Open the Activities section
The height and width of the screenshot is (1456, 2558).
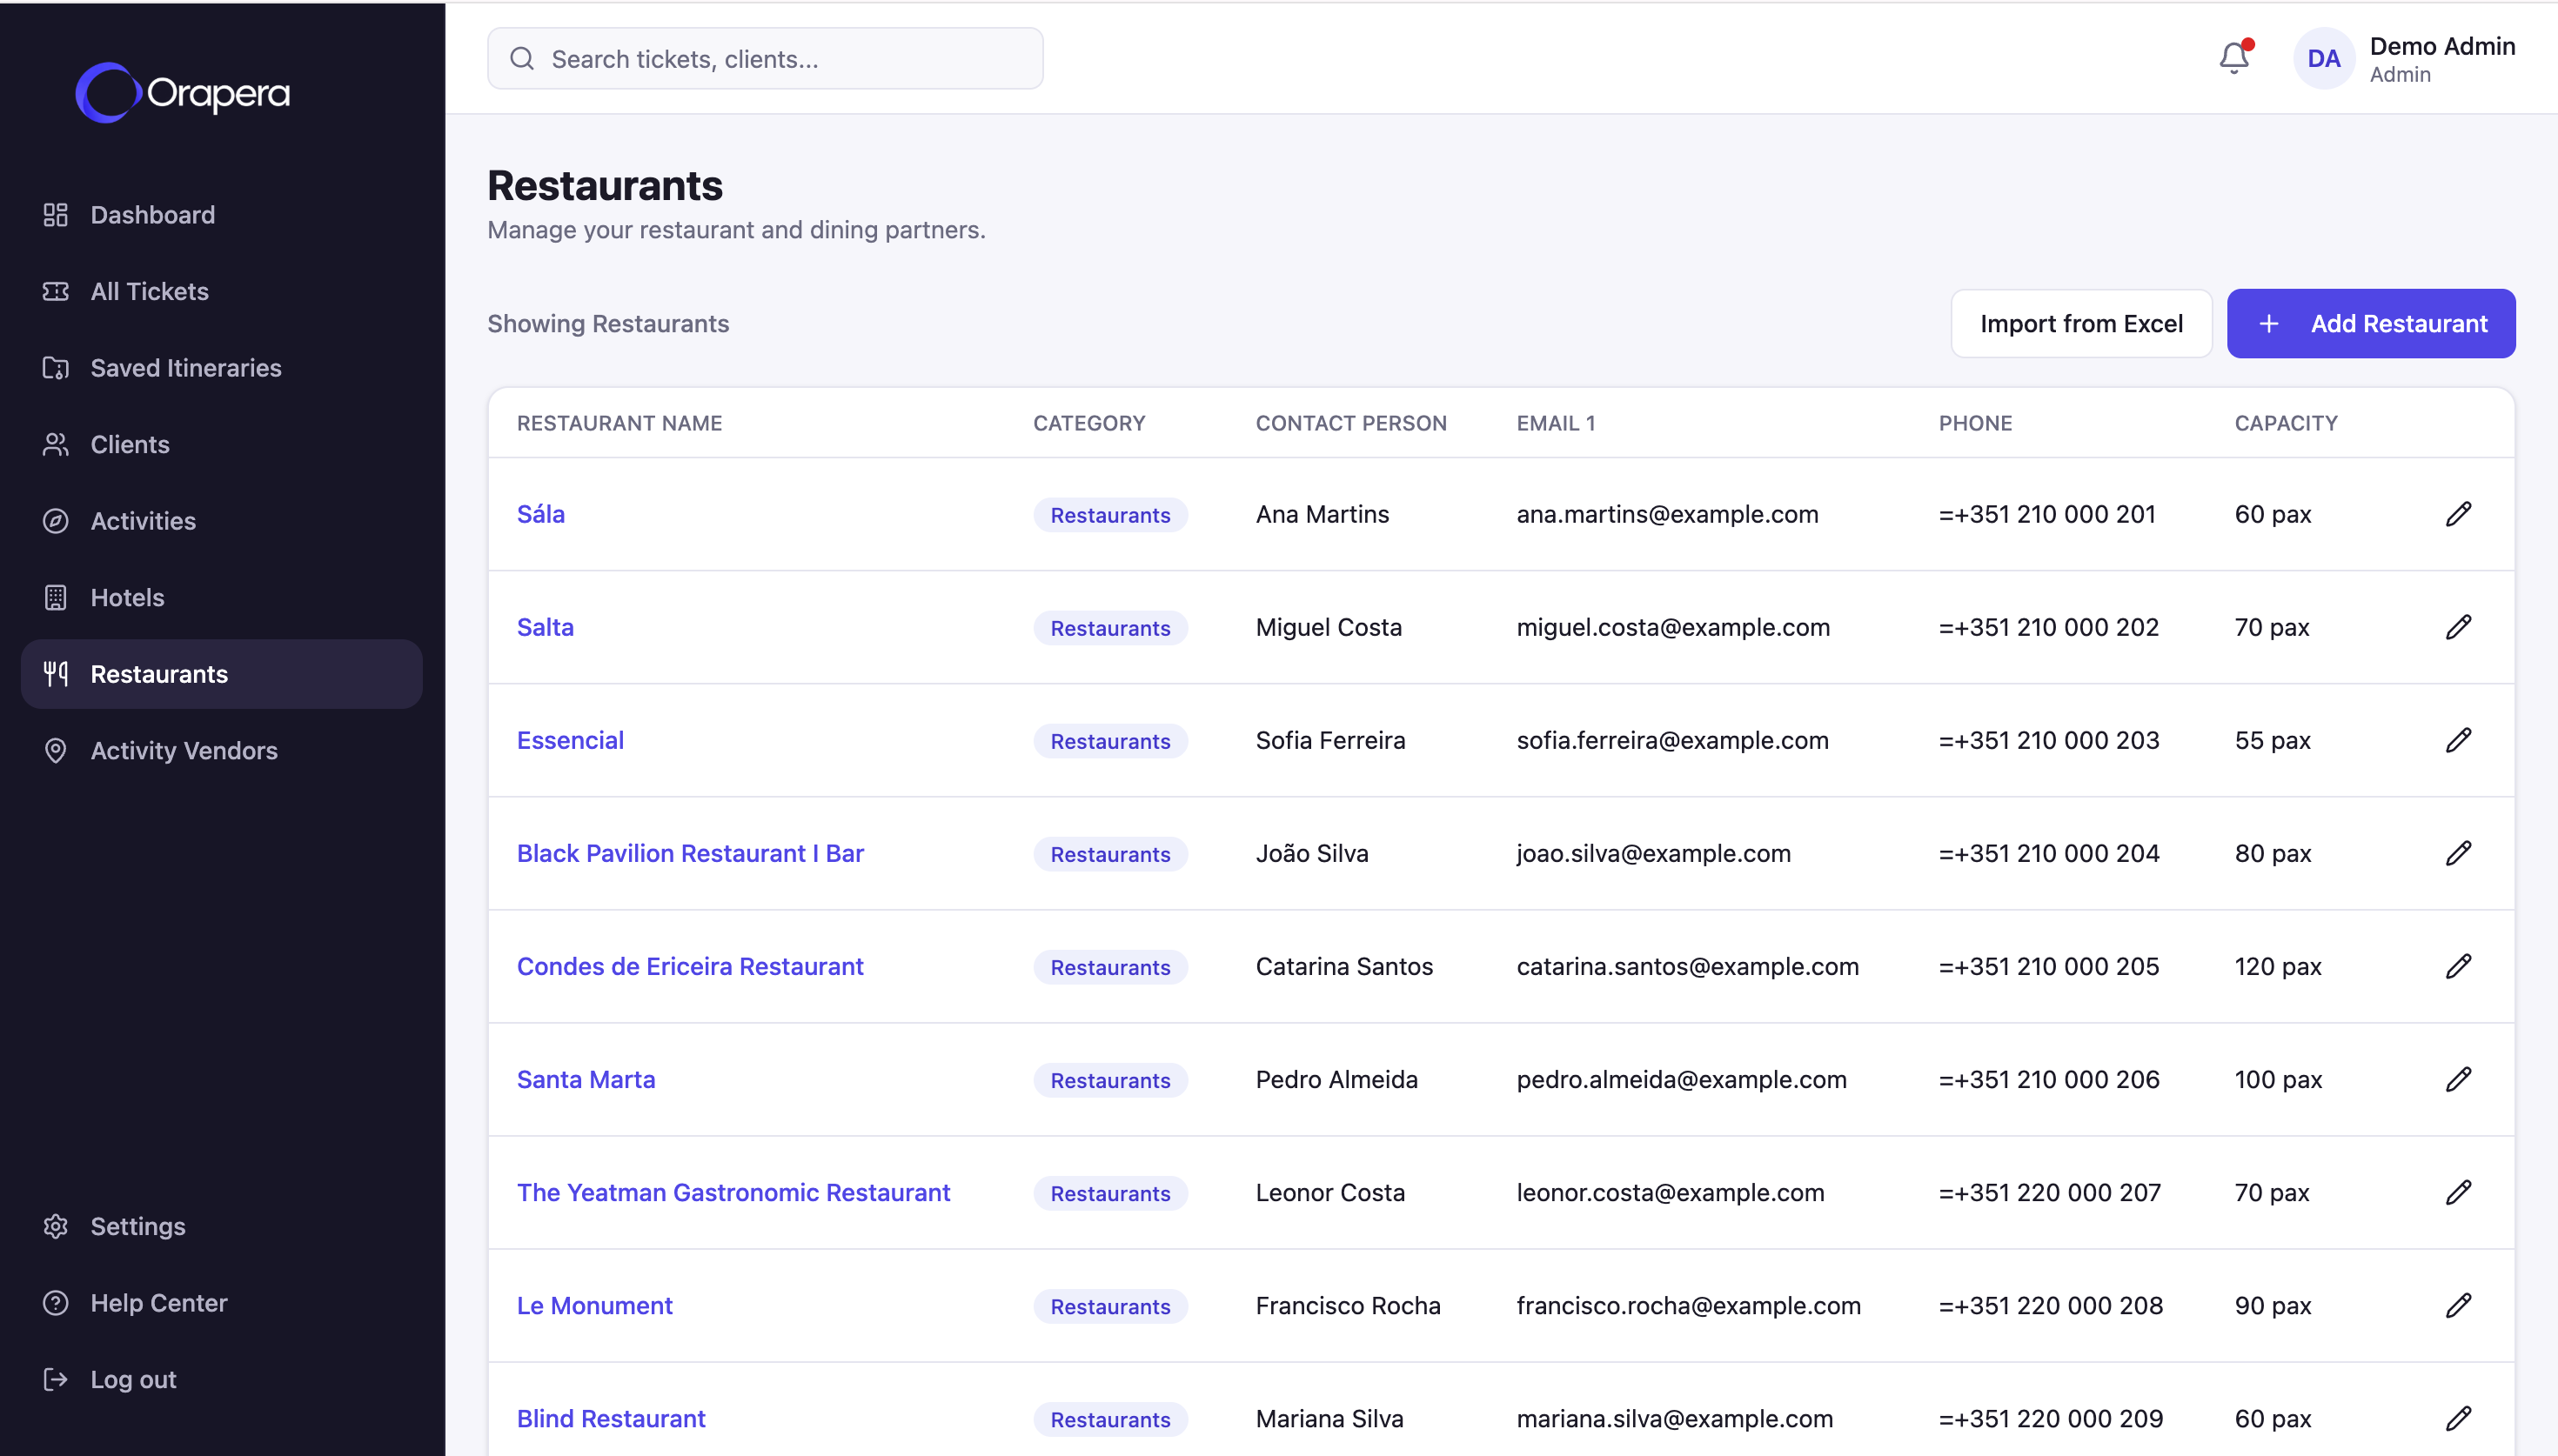coord(221,521)
